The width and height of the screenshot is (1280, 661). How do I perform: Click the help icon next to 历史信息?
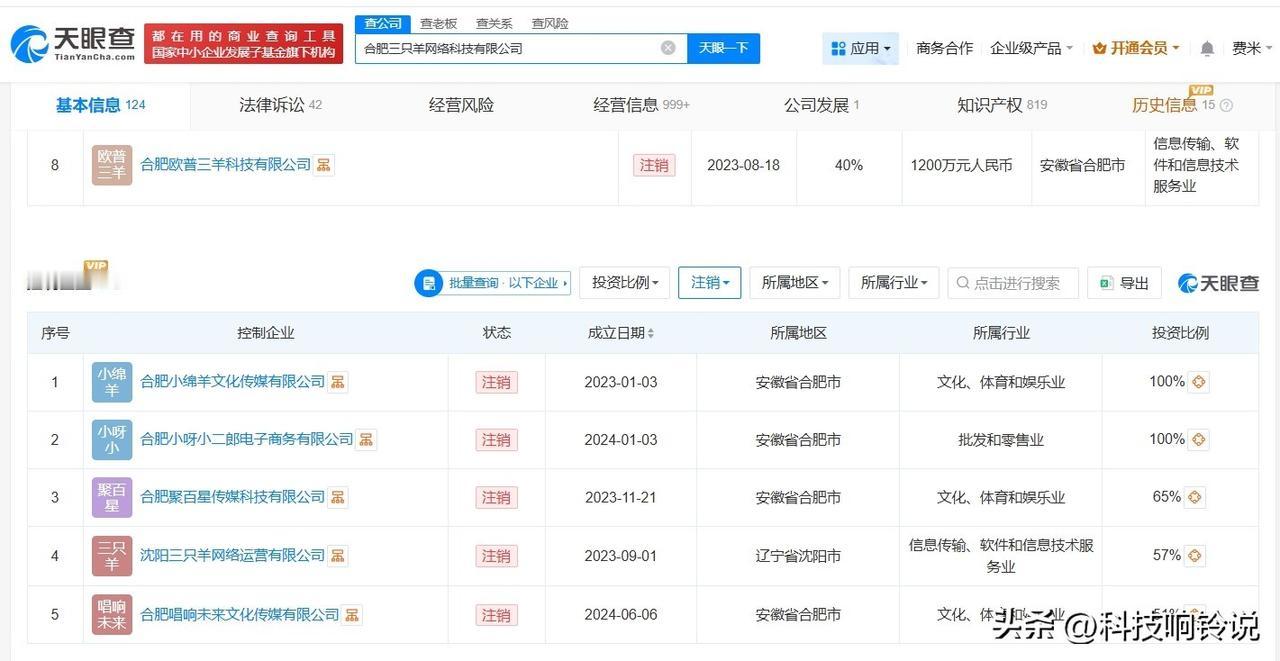[1226, 106]
